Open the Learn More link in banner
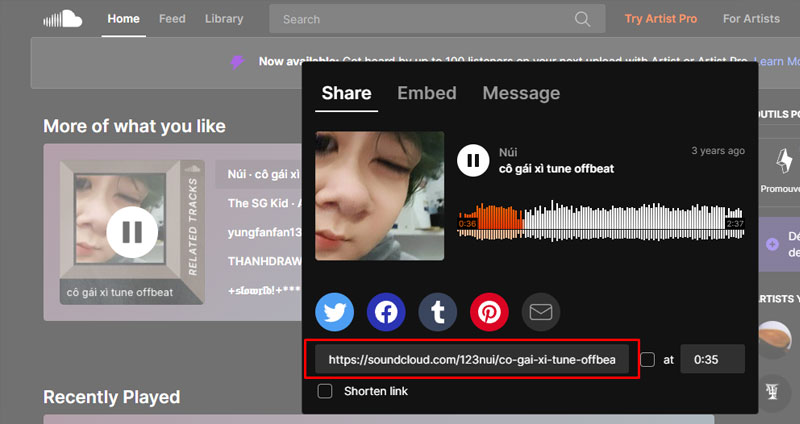This screenshot has width=800, height=424. [x=777, y=62]
